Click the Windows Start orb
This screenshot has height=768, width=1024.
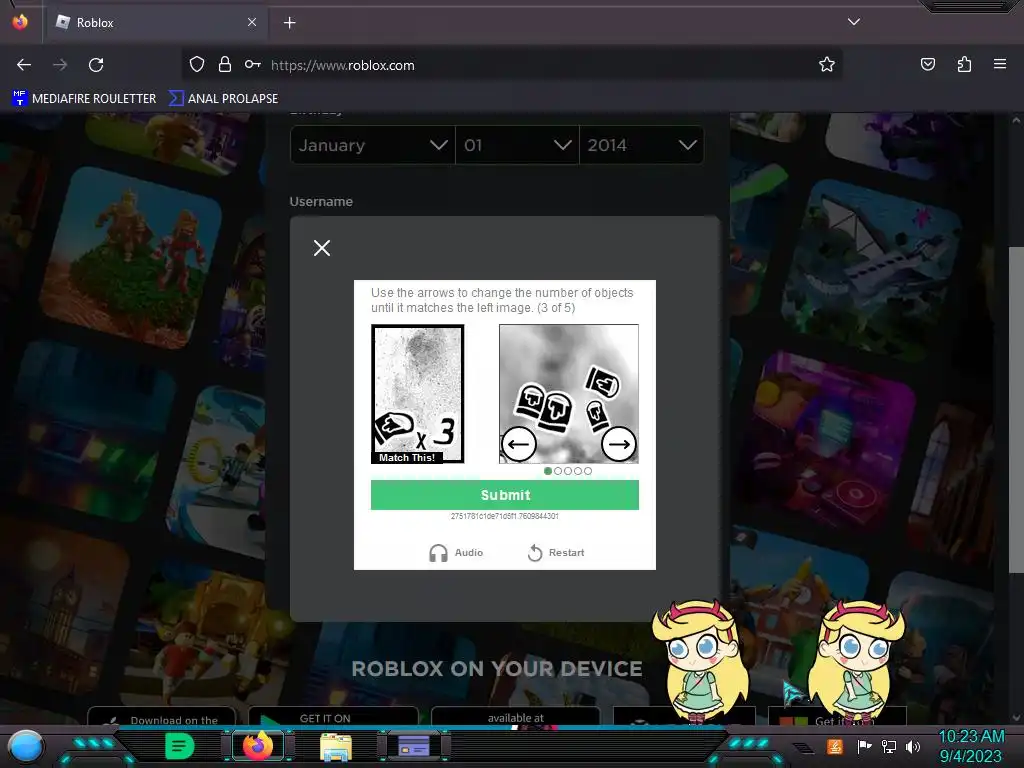25,747
